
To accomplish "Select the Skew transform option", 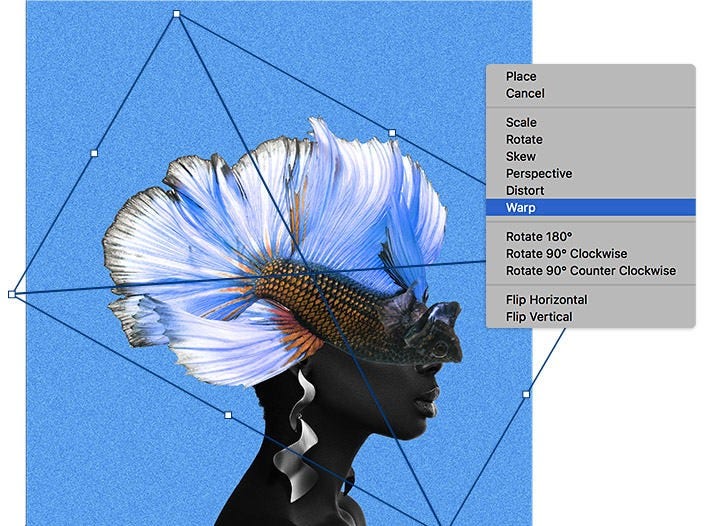I will pyautogui.click(x=591, y=156).
